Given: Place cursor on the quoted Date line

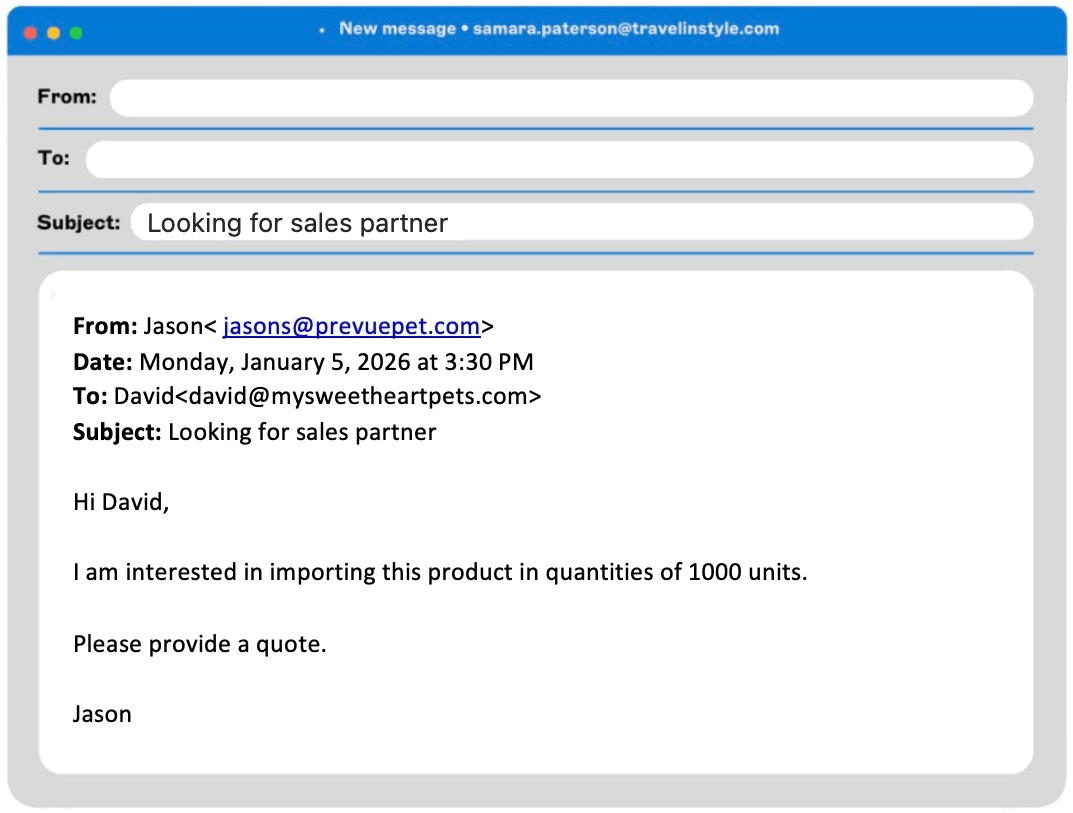Looking at the screenshot, I should pos(303,361).
